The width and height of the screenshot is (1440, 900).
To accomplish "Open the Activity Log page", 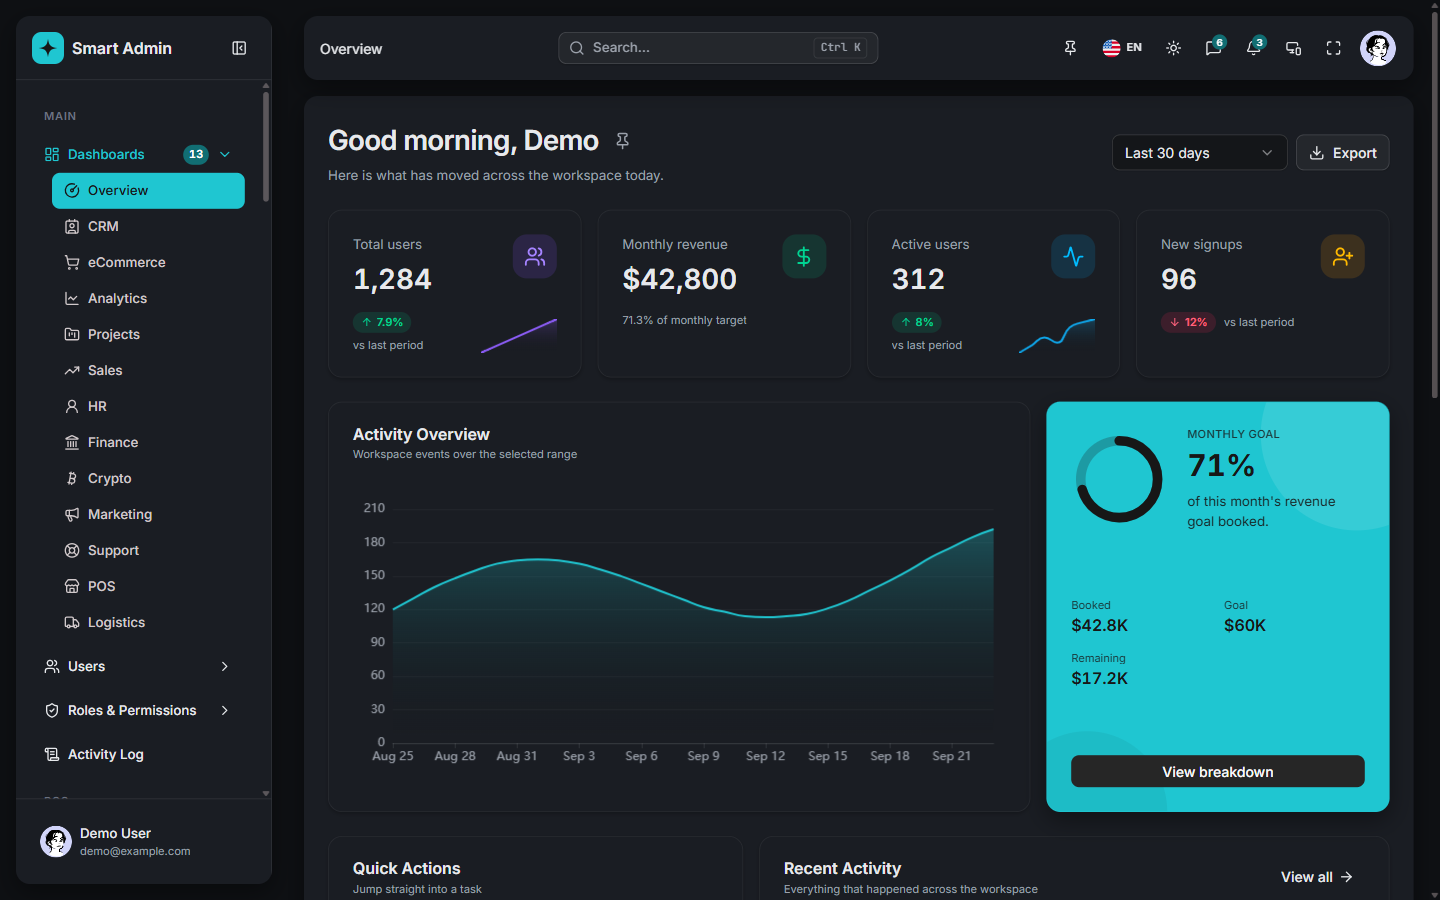I will coord(138,754).
